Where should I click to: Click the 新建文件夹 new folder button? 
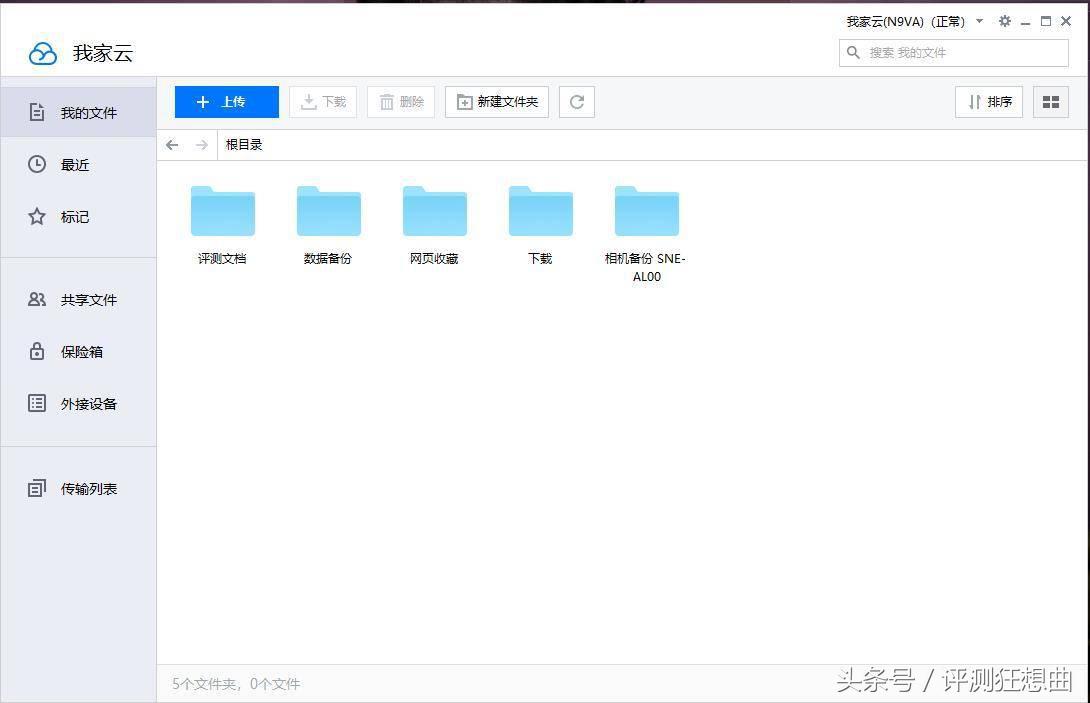[x=496, y=101]
